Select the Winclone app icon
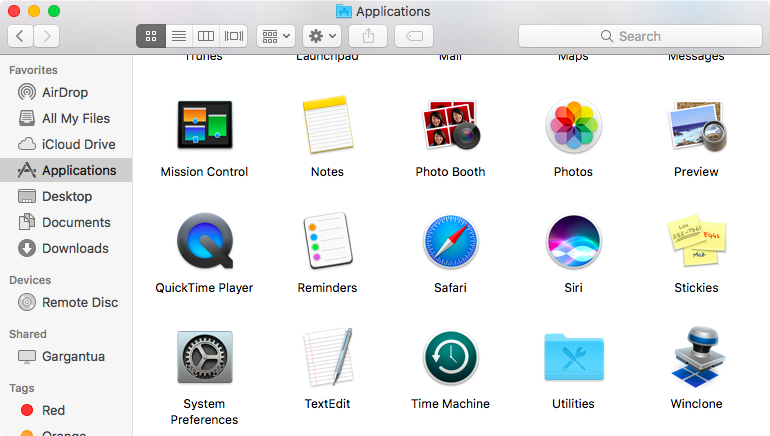 (696, 357)
